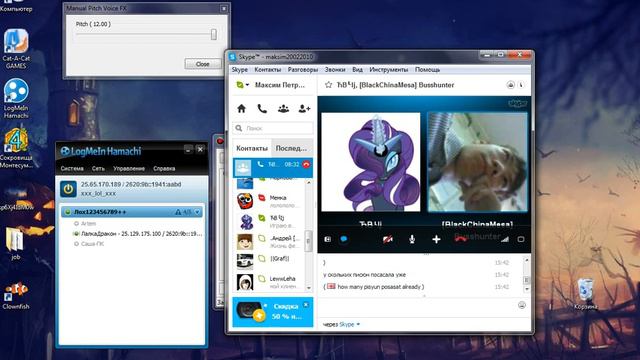Favorite the conversation with the star icon
This screenshot has width=640, height=360.
(x=328, y=85)
